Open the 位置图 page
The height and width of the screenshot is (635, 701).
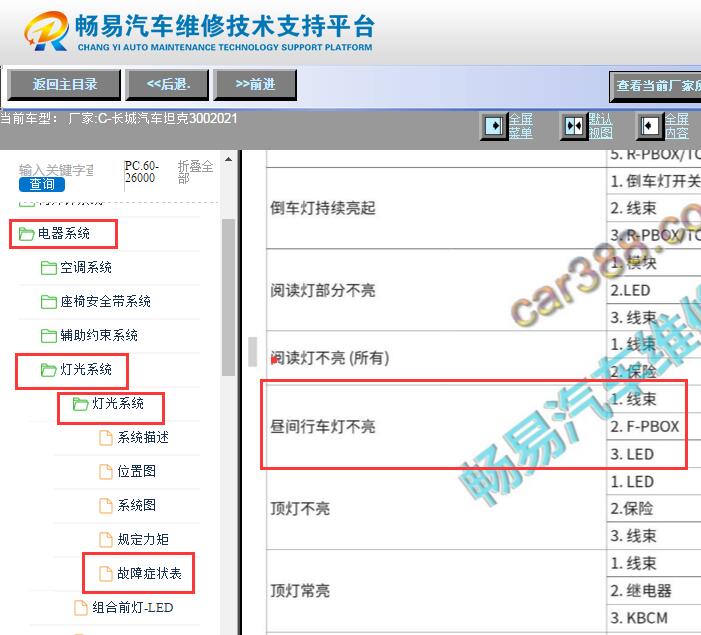(136, 471)
